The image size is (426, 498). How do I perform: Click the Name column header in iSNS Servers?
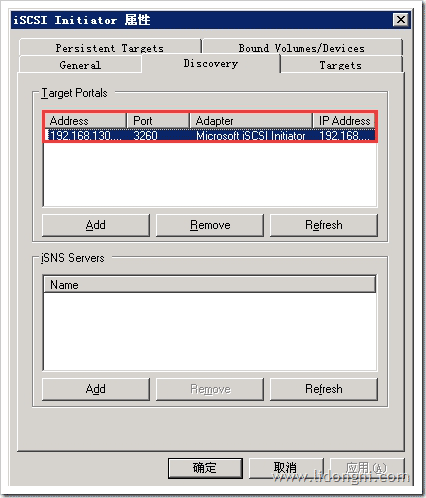(x=210, y=285)
